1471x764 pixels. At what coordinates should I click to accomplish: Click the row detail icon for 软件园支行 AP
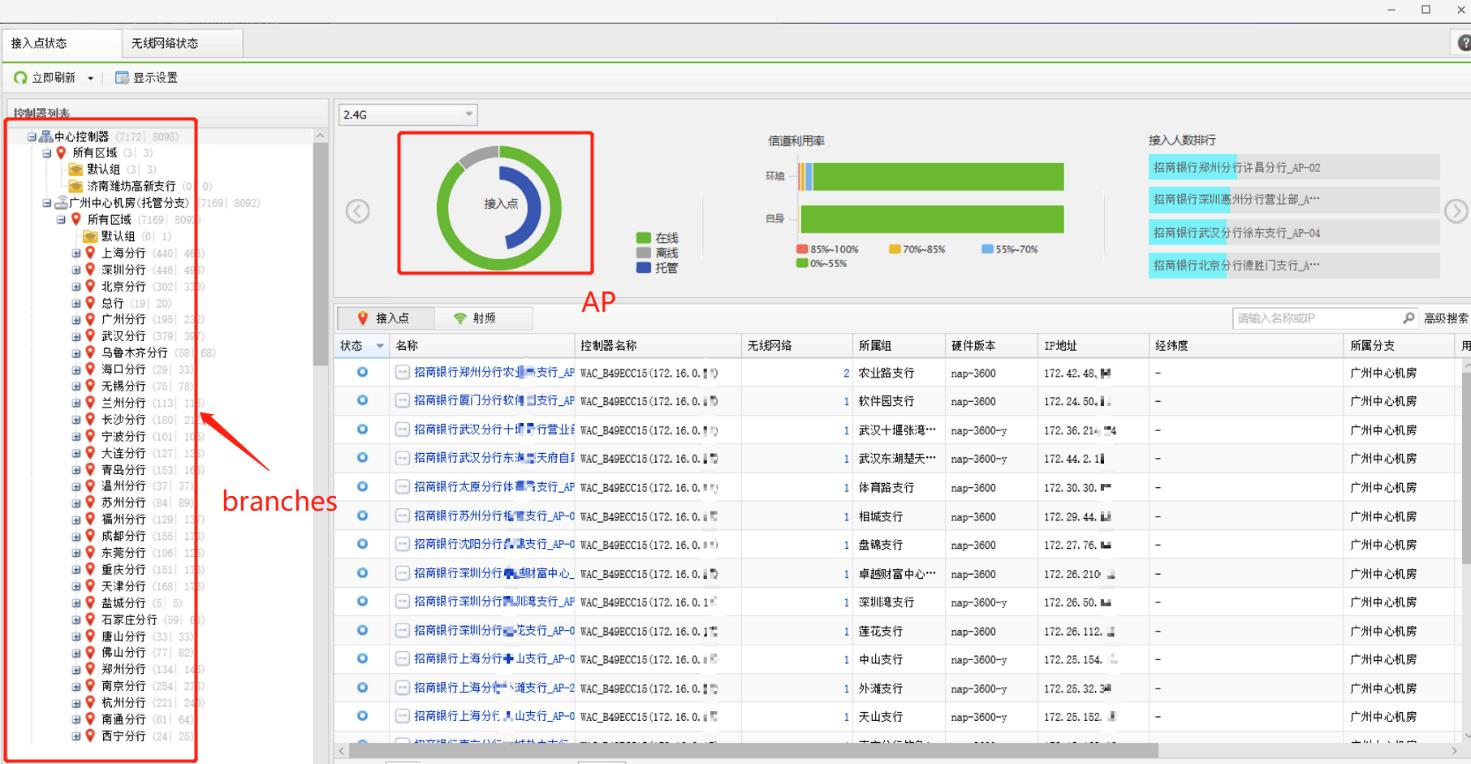(x=402, y=401)
